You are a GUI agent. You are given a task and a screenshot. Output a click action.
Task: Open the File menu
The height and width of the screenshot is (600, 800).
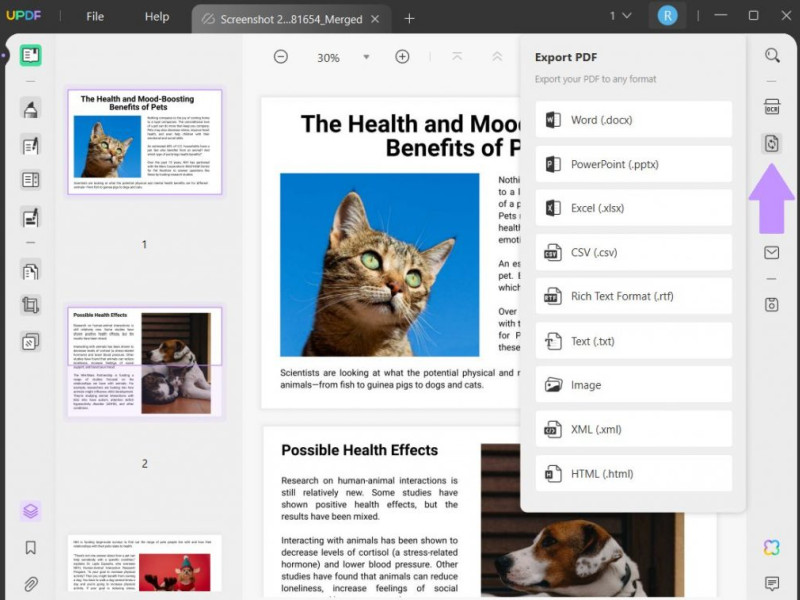(95, 16)
